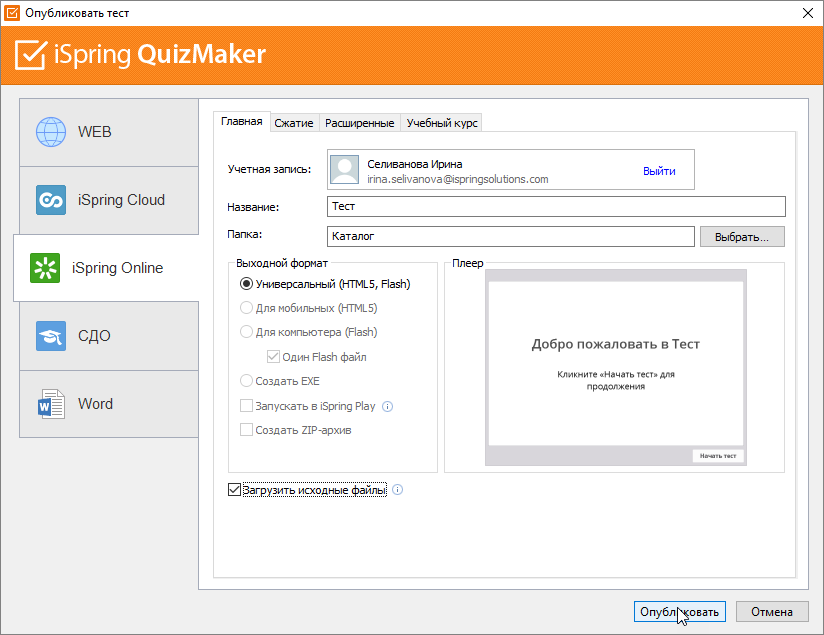Click the Word document icon
Screen dimensions: 824x635
click(51, 404)
